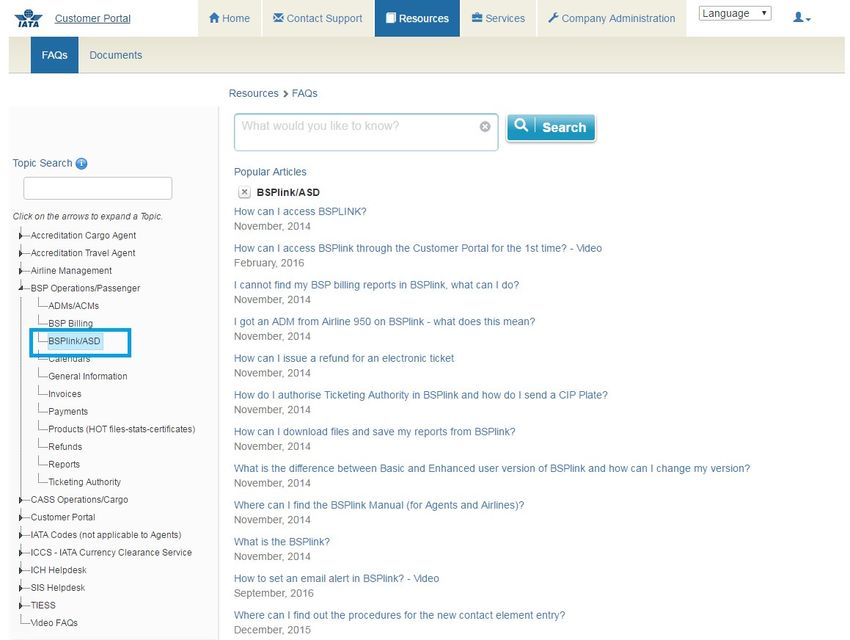Open the user account menu icon

point(802,18)
